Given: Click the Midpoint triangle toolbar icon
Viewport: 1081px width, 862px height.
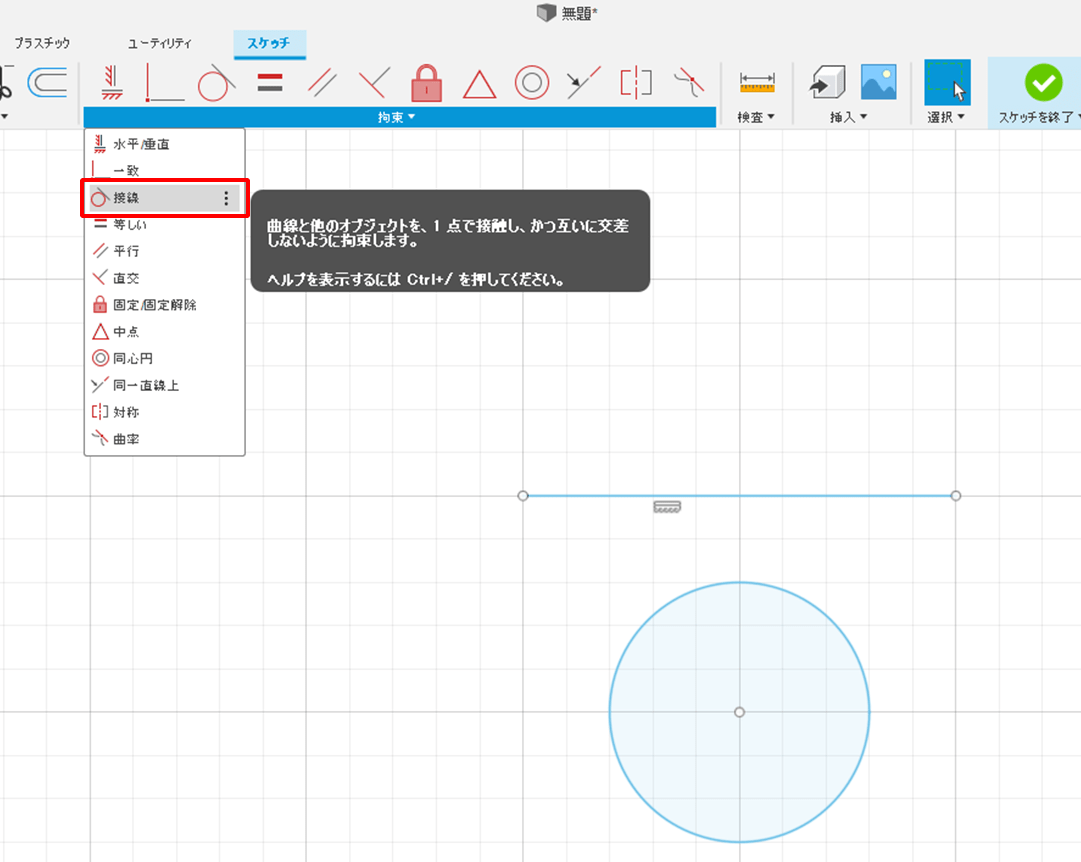Looking at the screenshot, I should (480, 83).
